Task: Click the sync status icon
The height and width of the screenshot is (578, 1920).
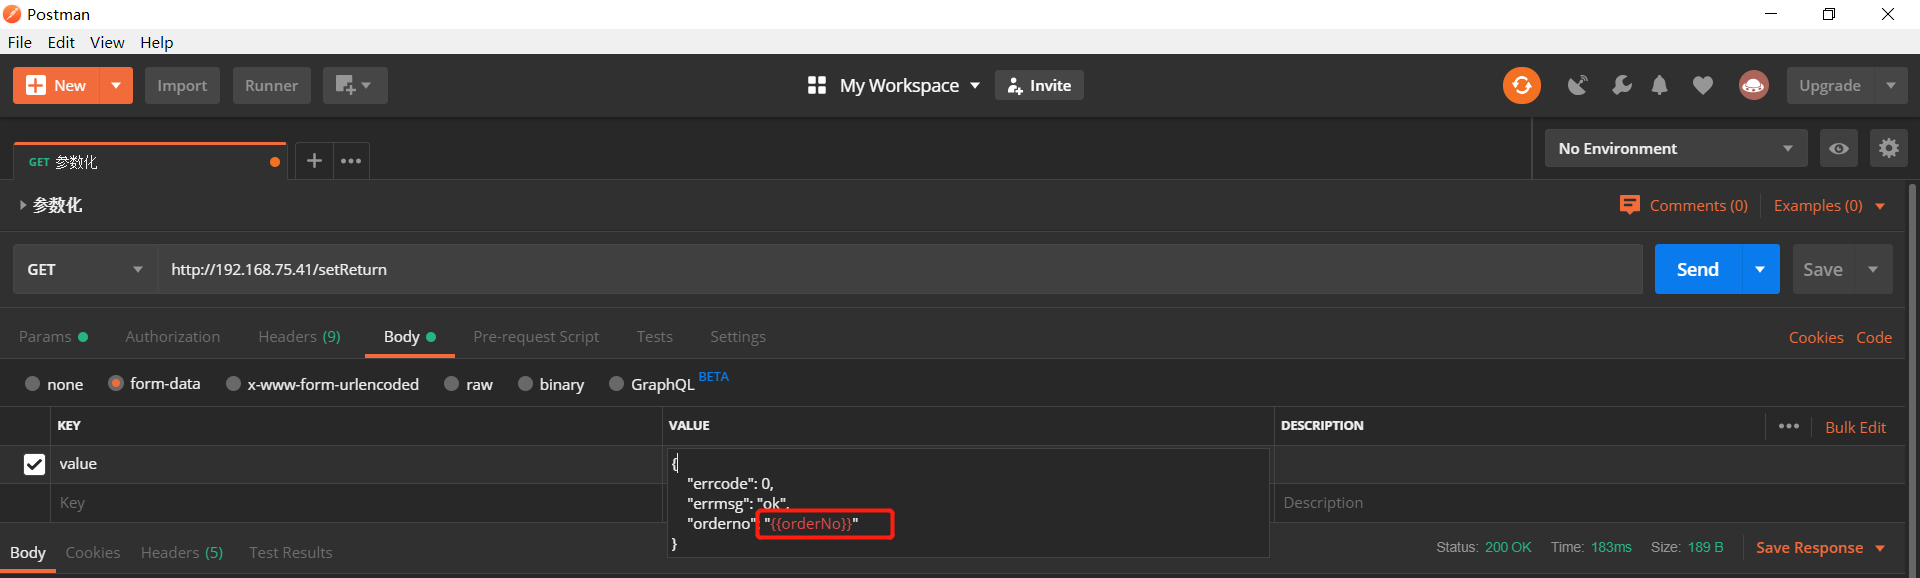Action: [1521, 86]
